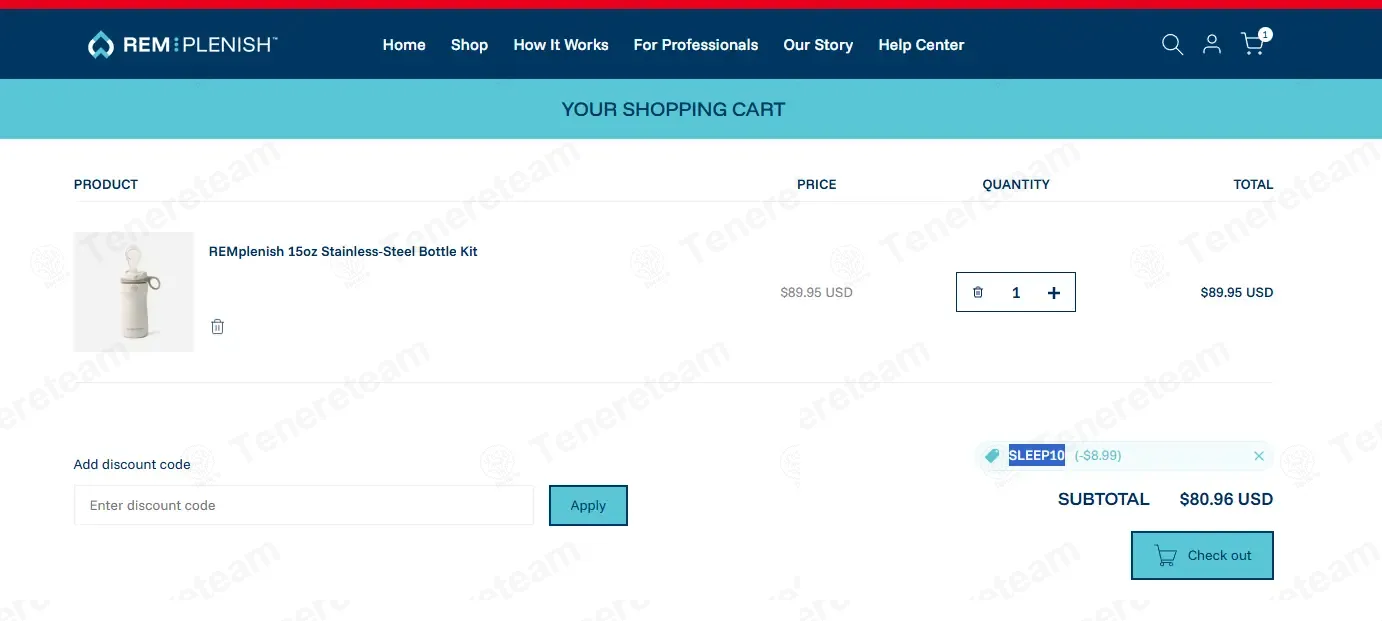Open the search magnifier icon
The width and height of the screenshot is (1382, 621).
coord(1172,45)
